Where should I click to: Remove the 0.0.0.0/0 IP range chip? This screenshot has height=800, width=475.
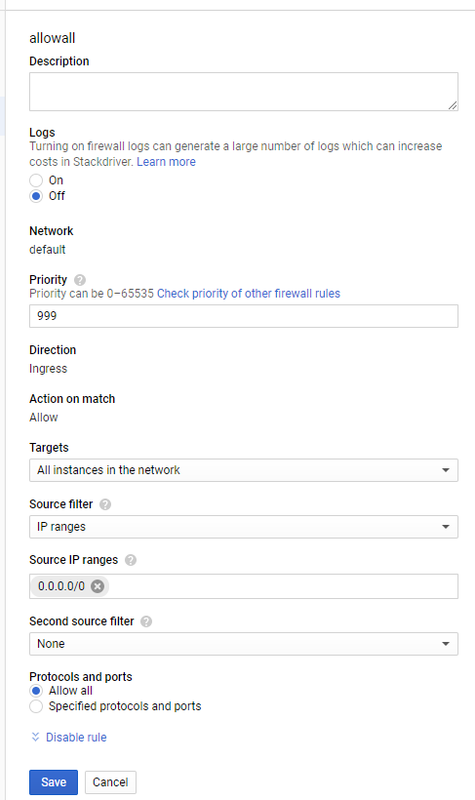point(97,586)
